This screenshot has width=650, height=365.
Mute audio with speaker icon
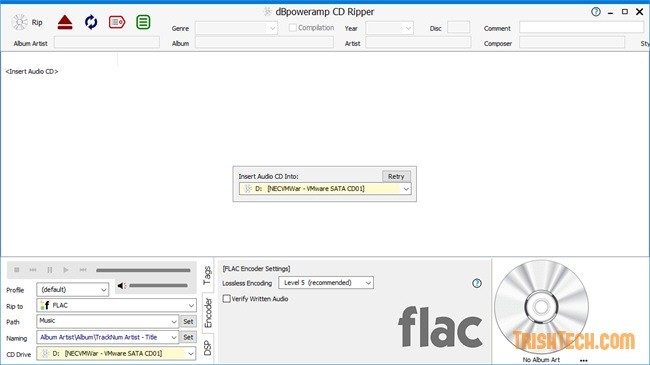121,286
